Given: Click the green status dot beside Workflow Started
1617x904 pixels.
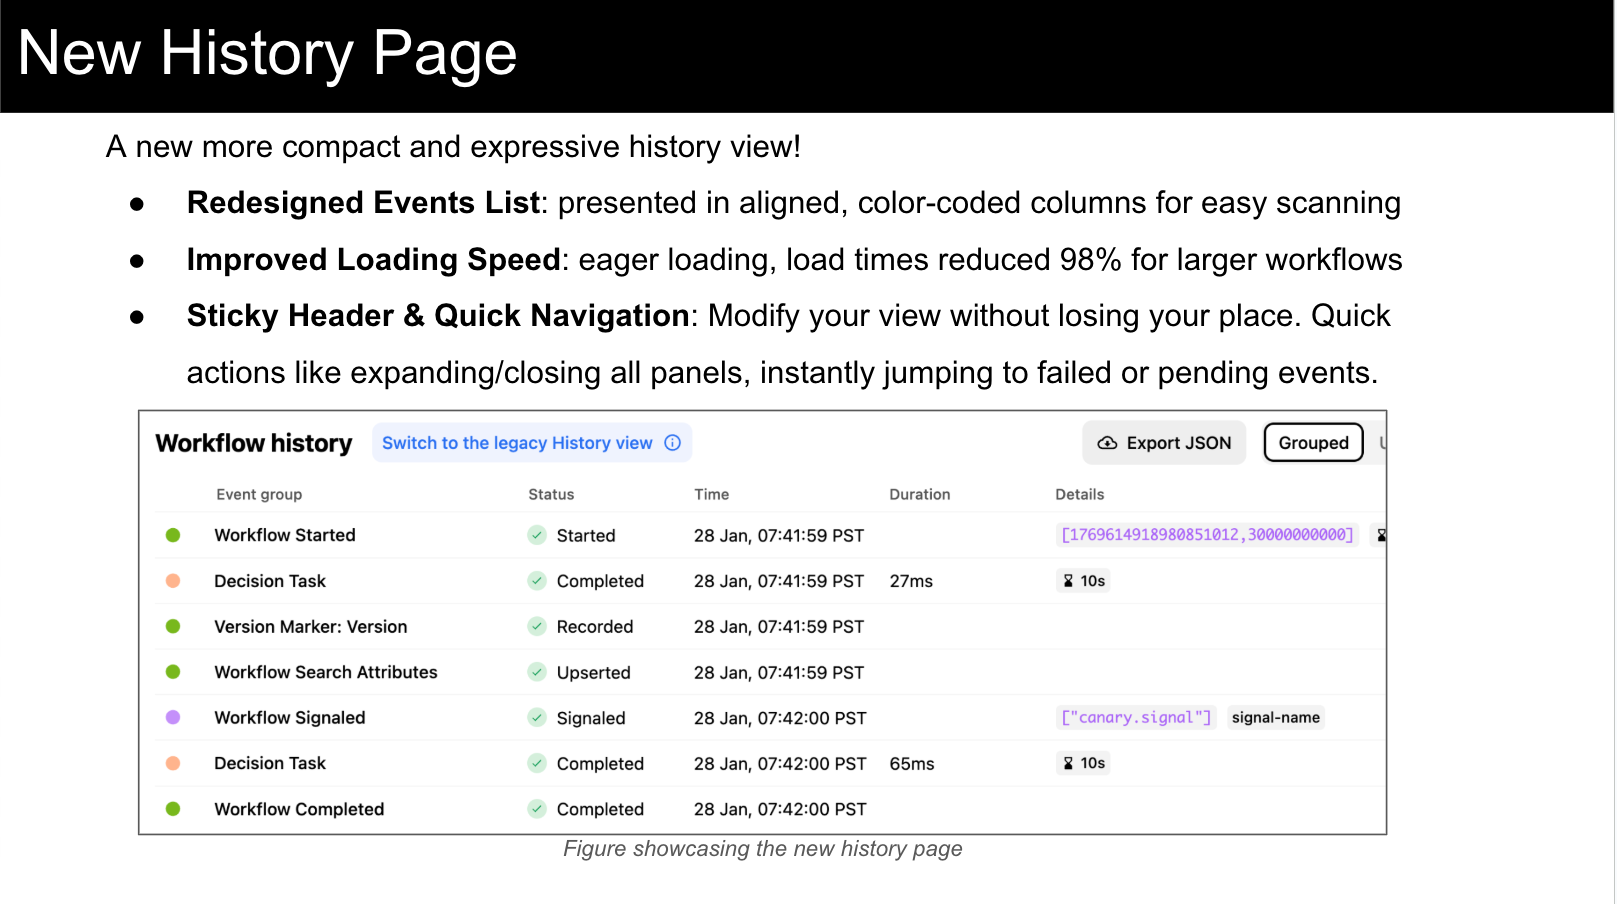Looking at the screenshot, I should (x=174, y=535).
